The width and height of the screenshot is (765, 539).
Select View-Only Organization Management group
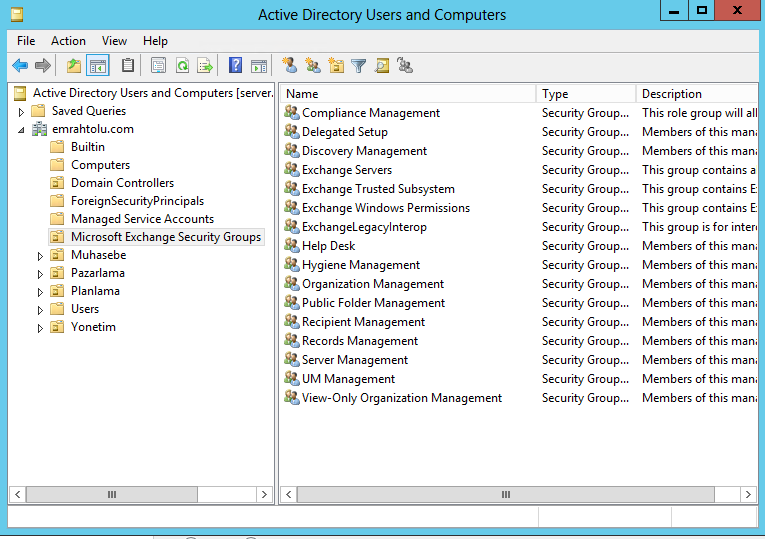pos(402,398)
